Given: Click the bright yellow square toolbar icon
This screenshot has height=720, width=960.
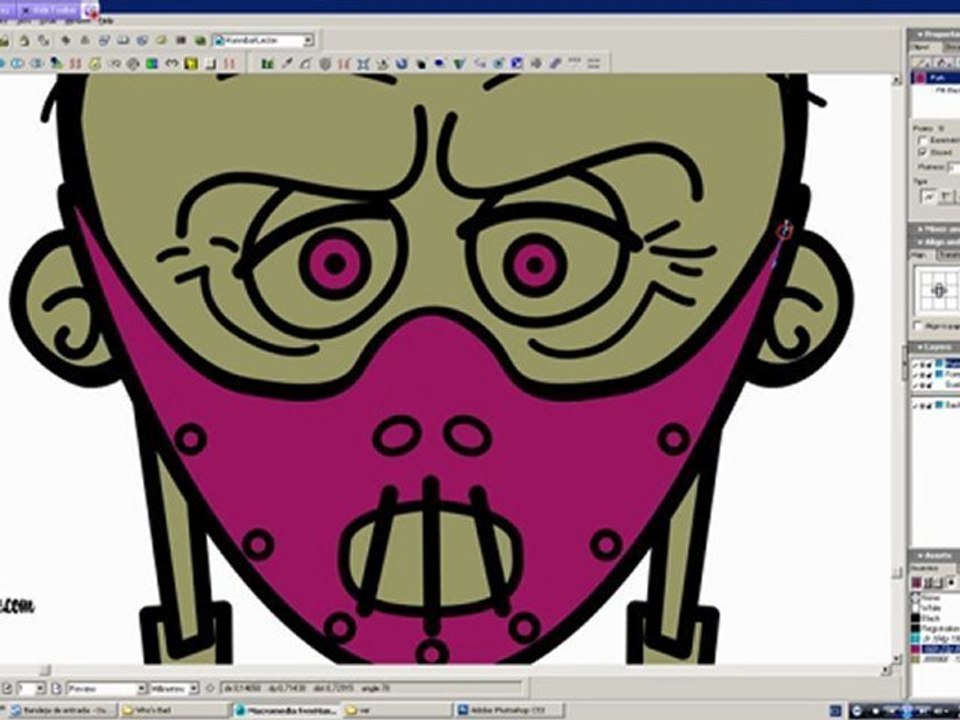Looking at the screenshot, I should [191, 63].
